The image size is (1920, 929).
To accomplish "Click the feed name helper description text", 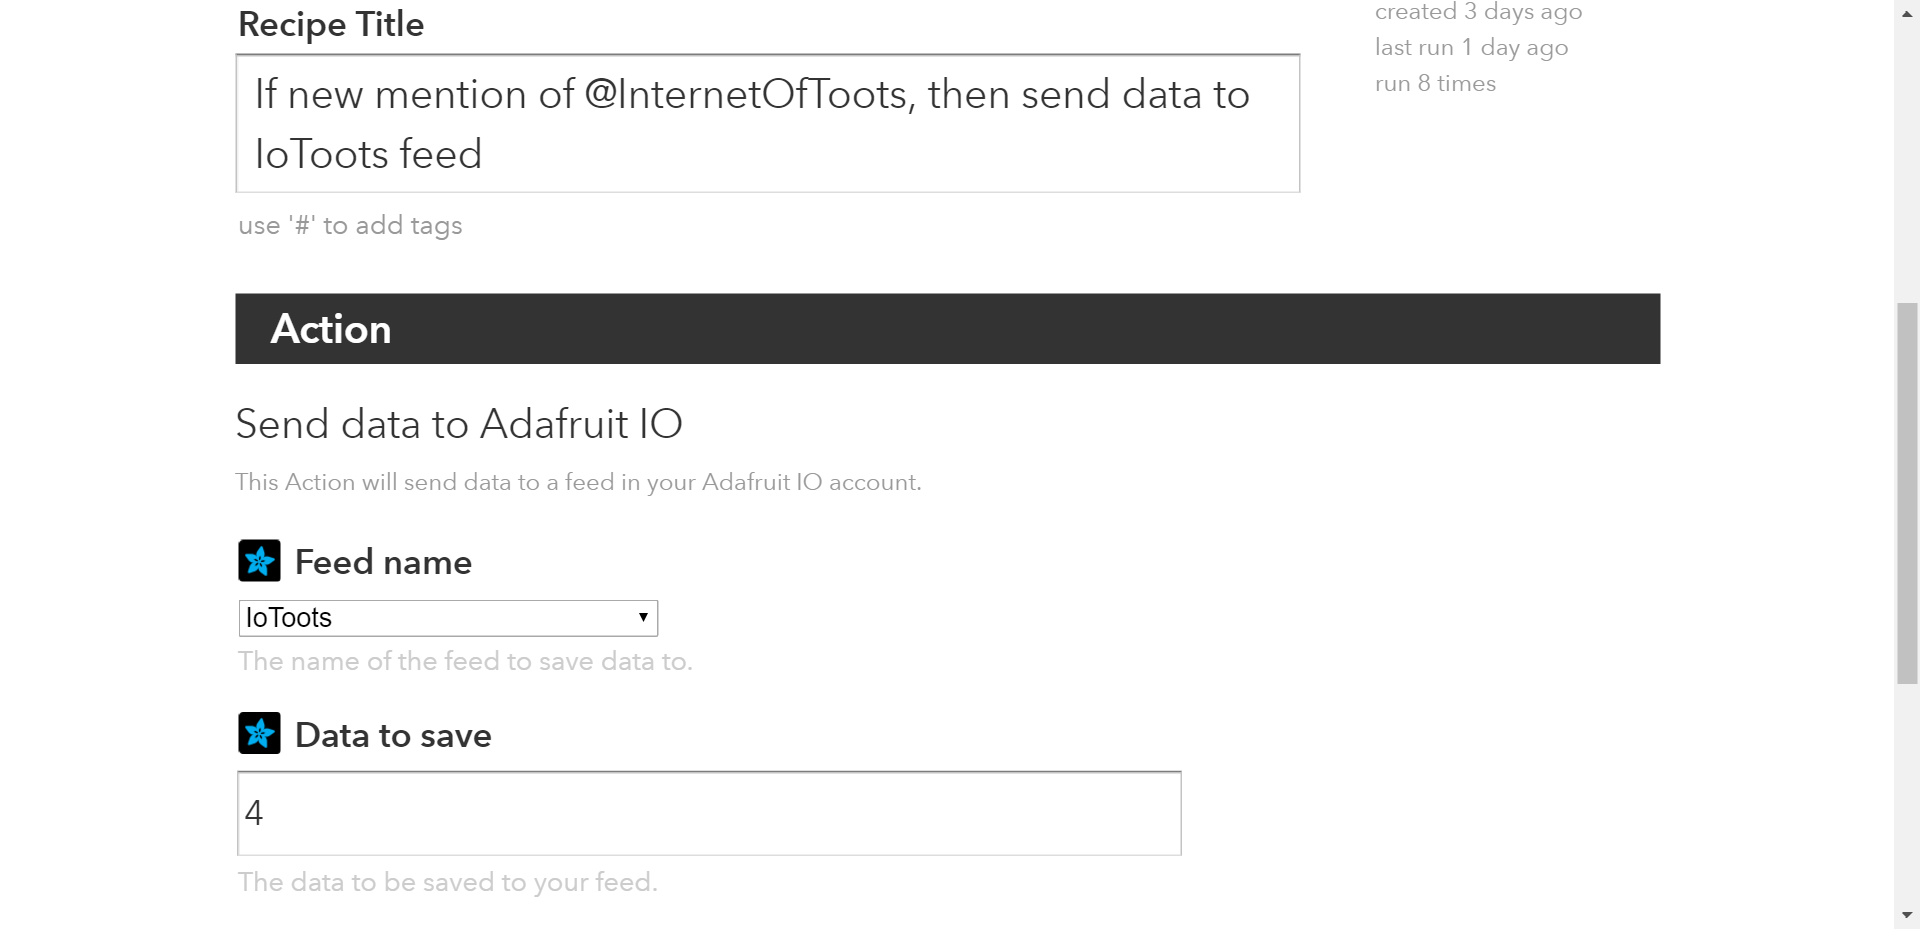I will click(x=465, y=662).
